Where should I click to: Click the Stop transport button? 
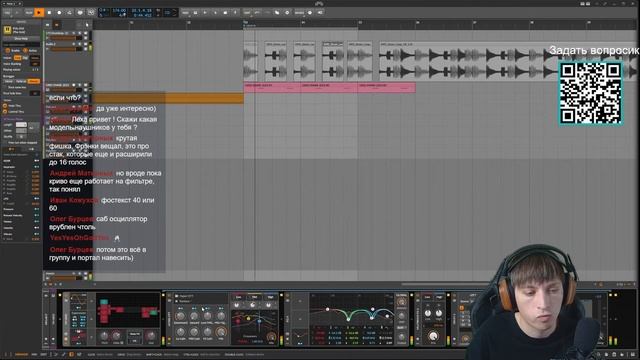[49, 12]
